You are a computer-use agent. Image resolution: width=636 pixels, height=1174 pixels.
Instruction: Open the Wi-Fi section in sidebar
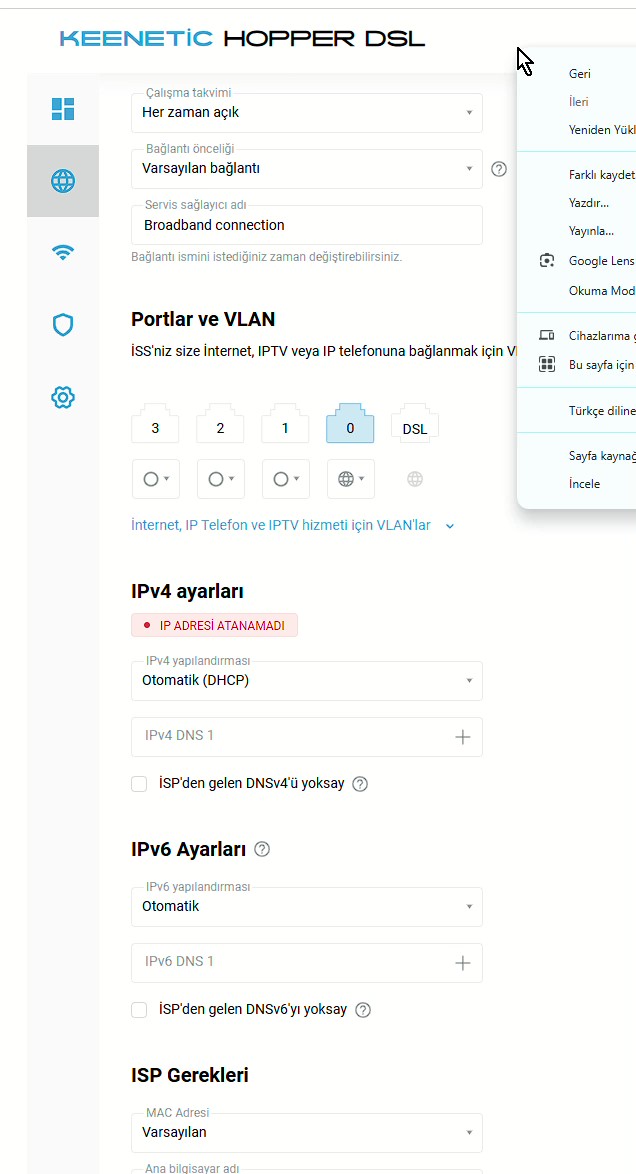coord(63,253)
